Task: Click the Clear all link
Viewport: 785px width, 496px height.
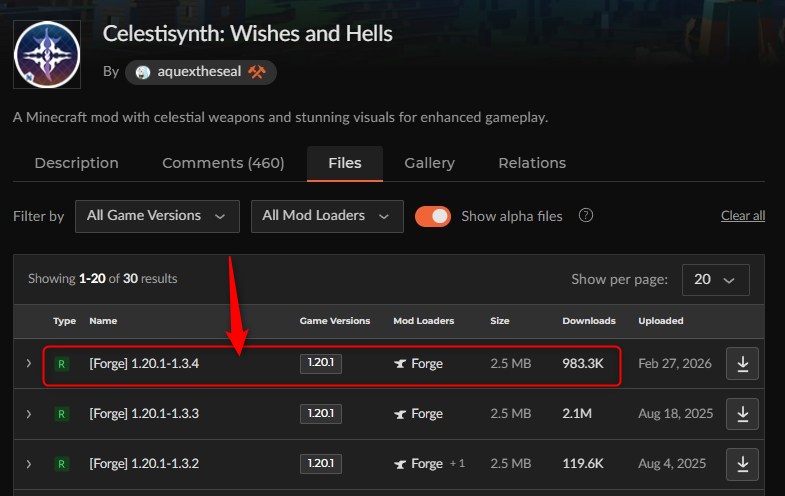Action: [743, 216]
